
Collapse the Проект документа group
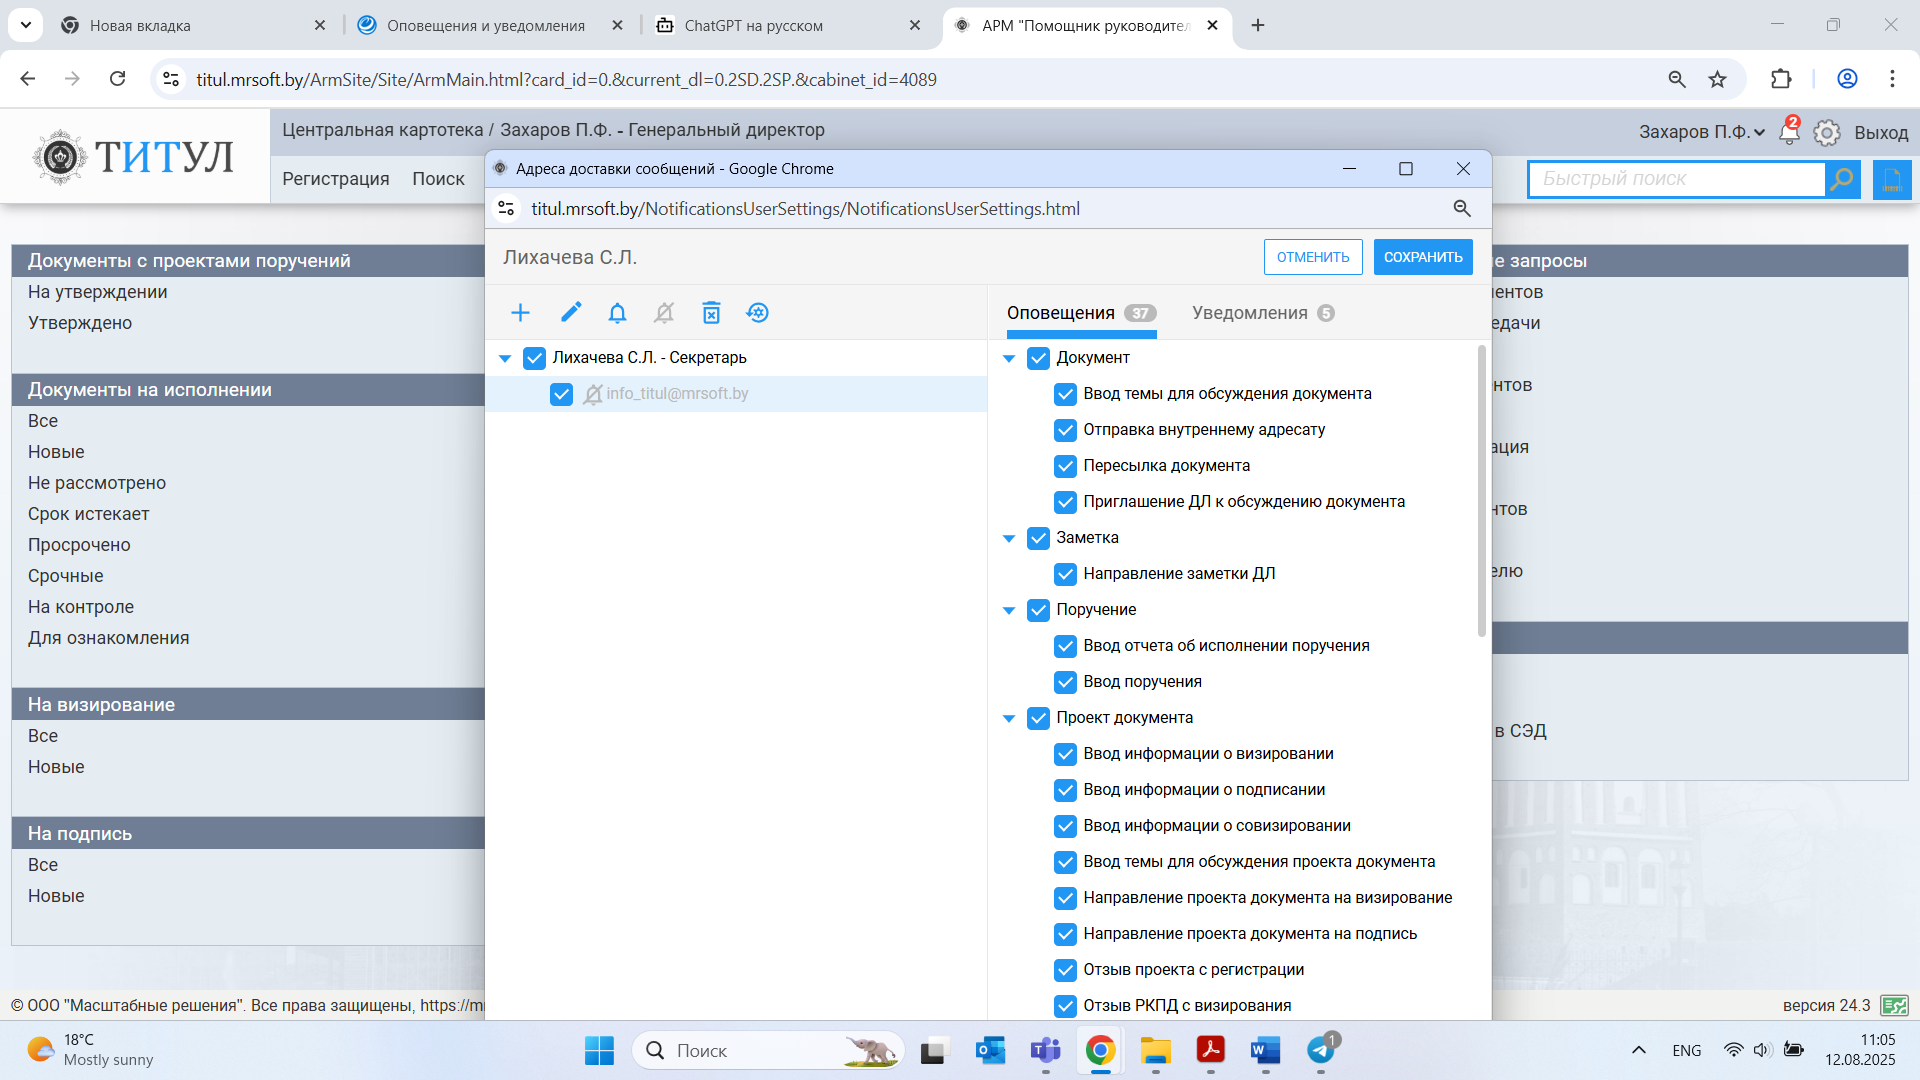[1009, 718]
